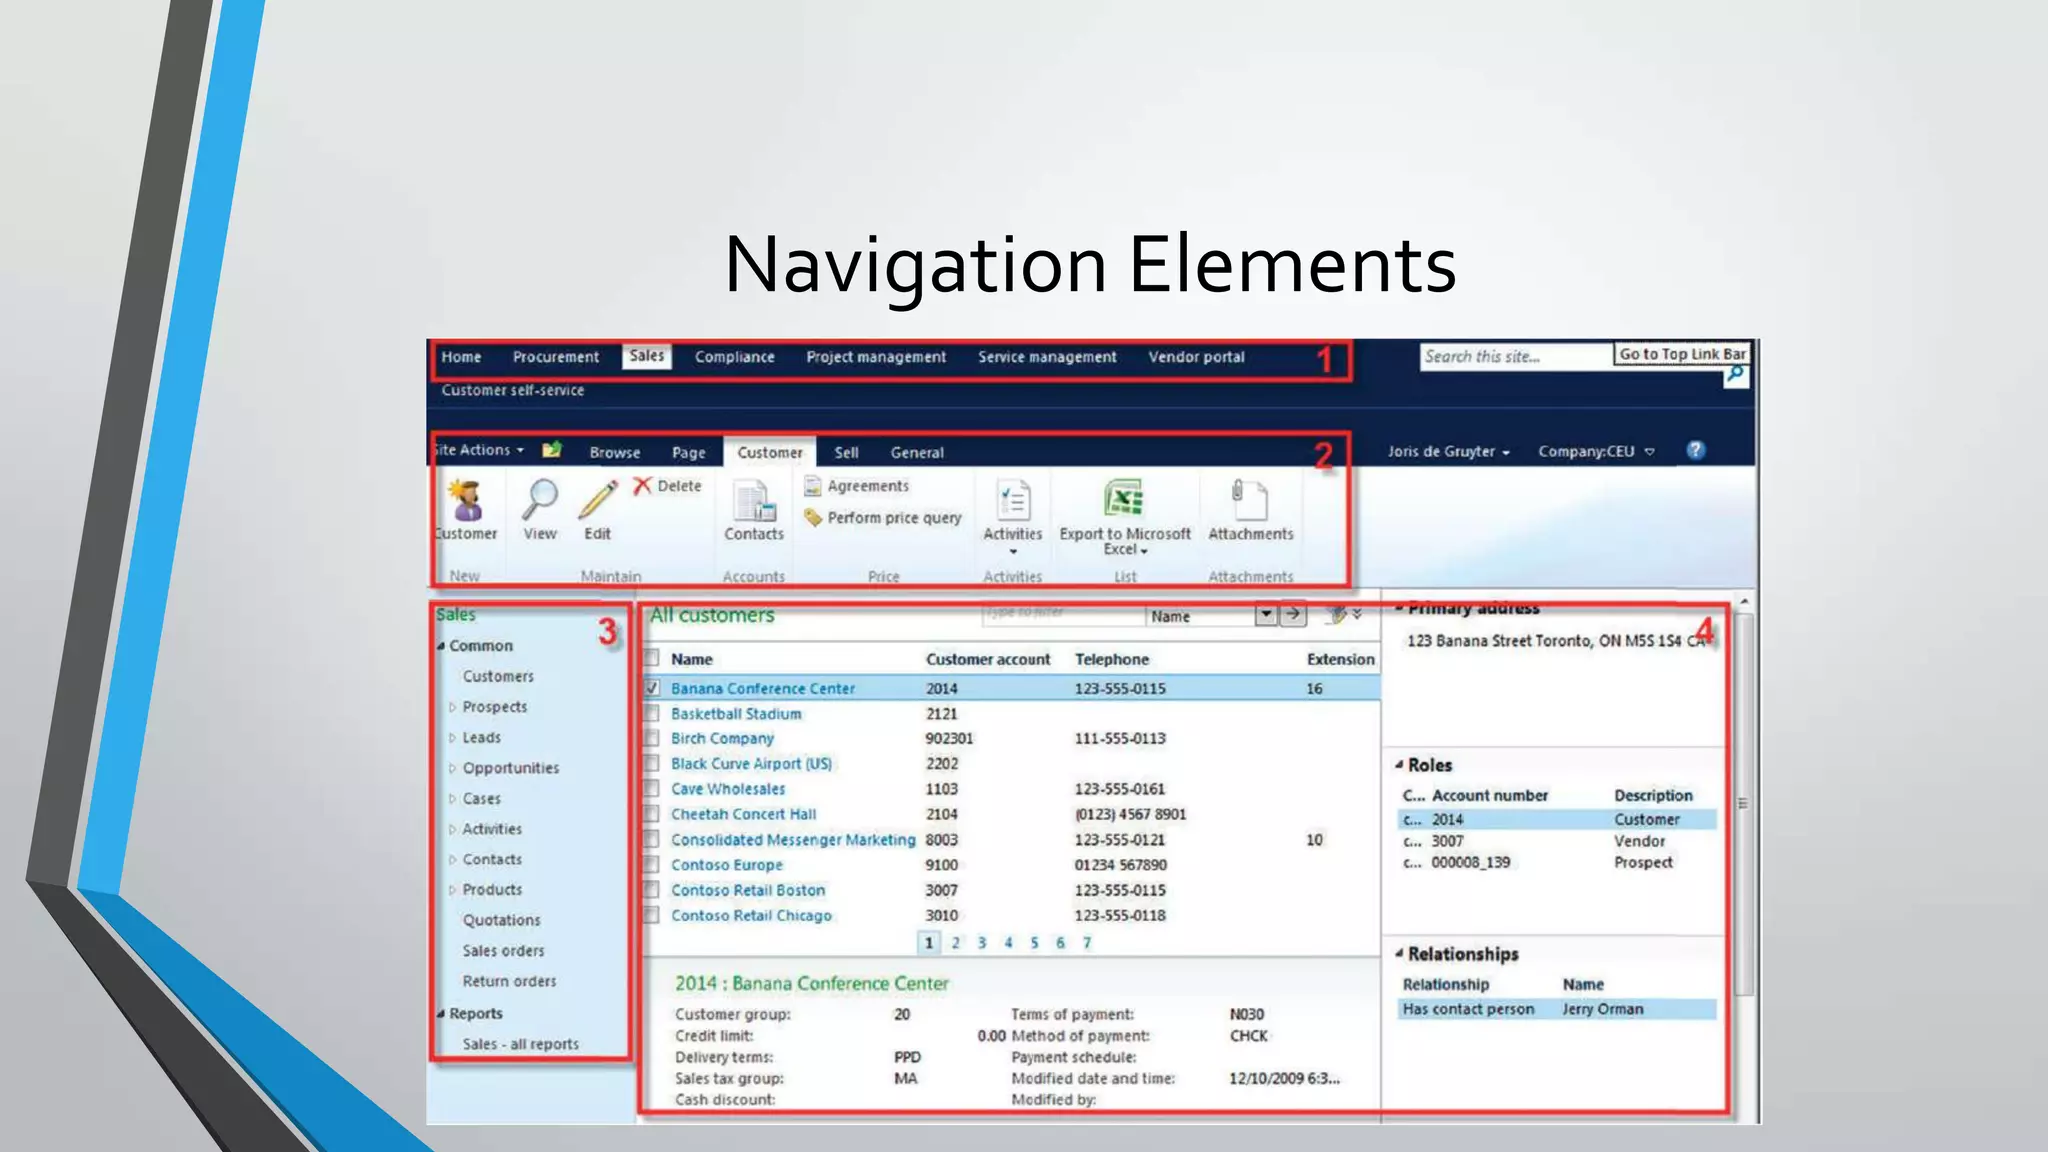The image size is (2048, 1152).
Task: Open the Joris de Gruyter user menu
Action: click(1448, 451)
